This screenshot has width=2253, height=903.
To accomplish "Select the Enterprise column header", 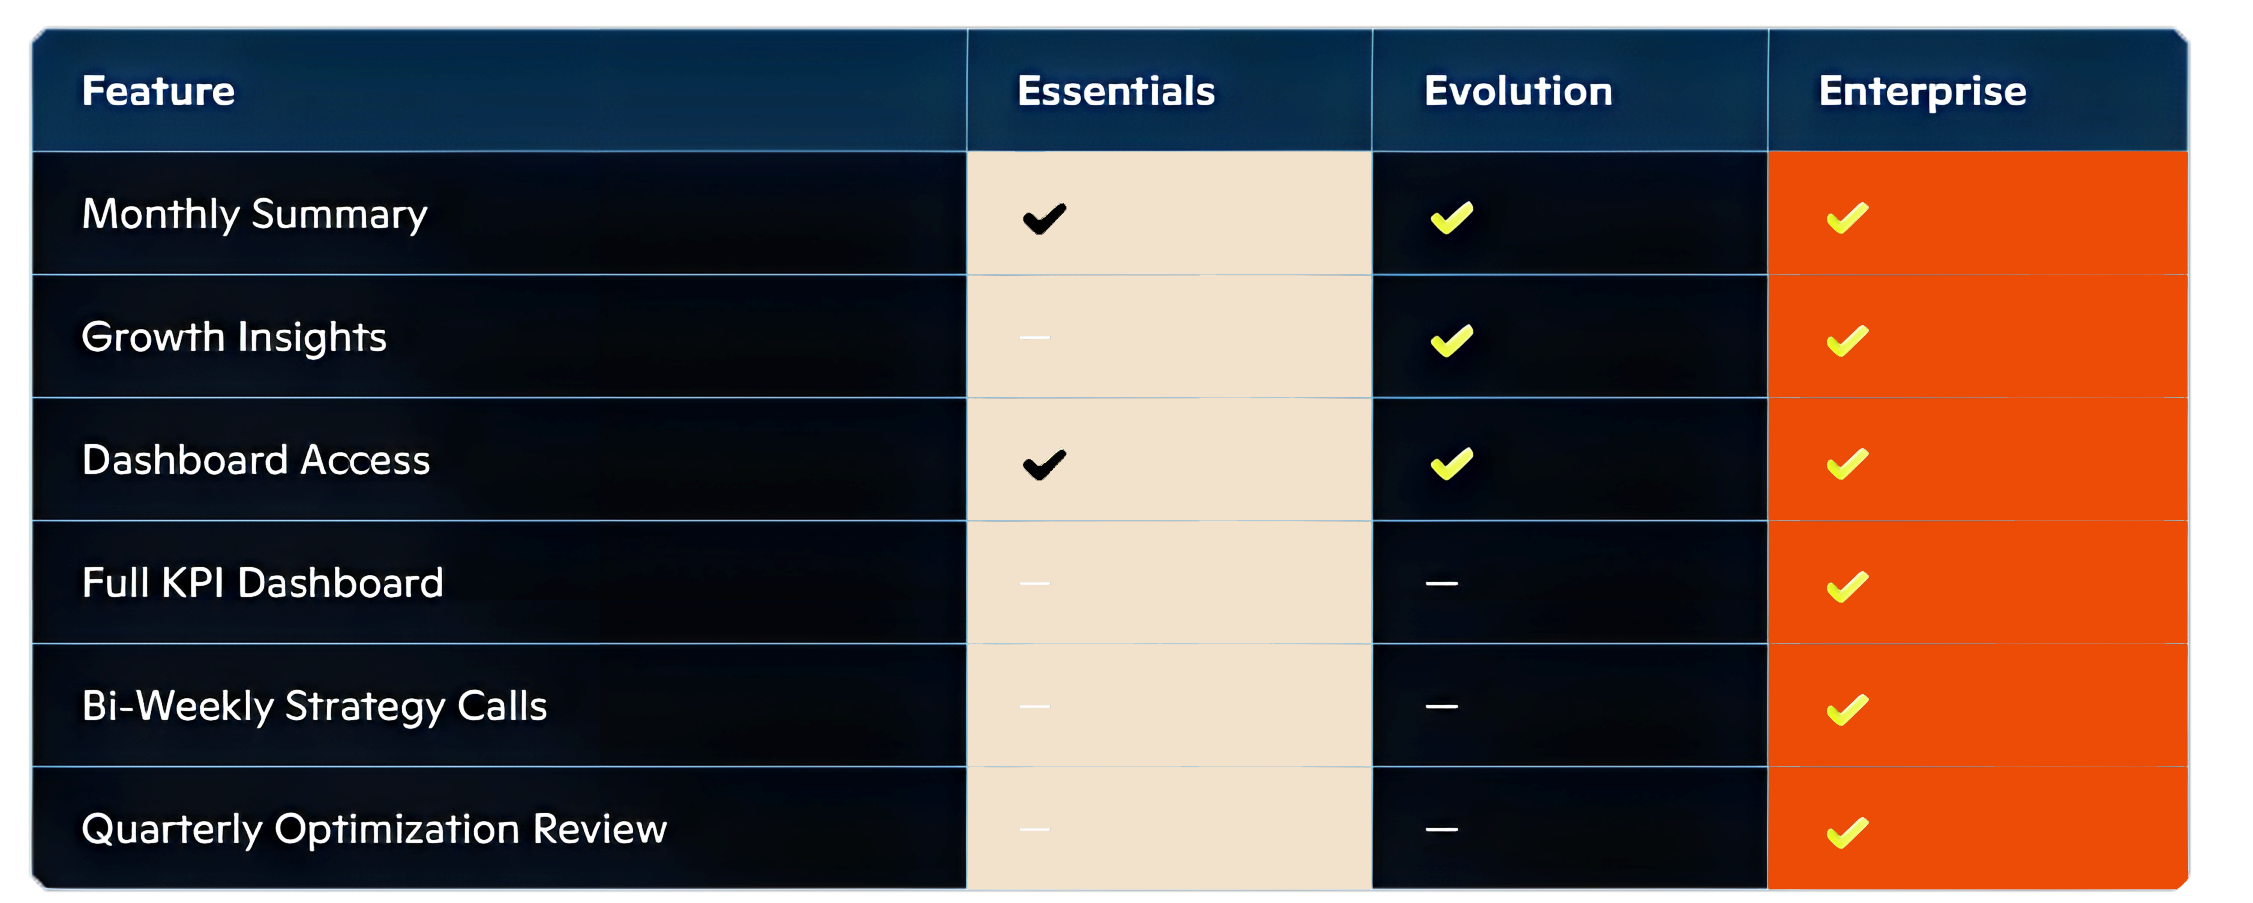I will (1922, 91).
